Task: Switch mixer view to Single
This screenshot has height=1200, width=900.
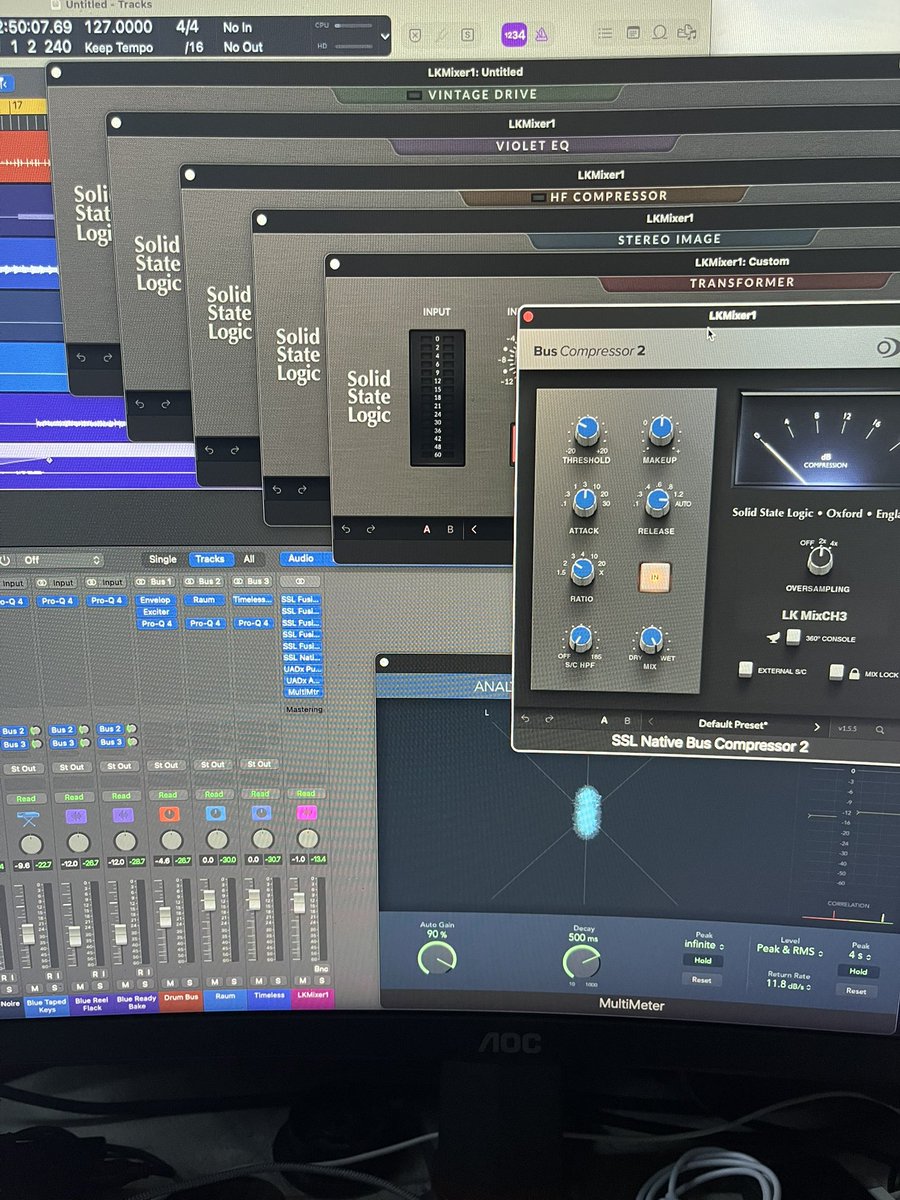Action: click(162, 559)
